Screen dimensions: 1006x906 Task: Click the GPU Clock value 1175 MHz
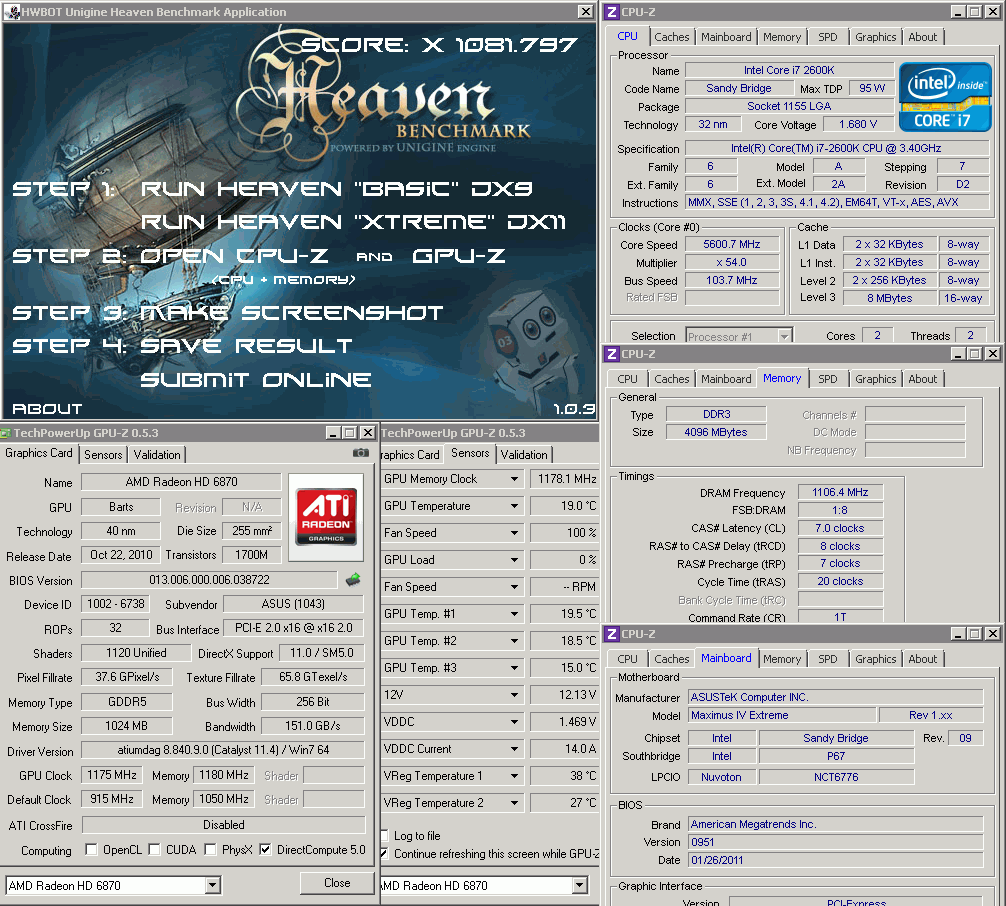tap(112, 775)
